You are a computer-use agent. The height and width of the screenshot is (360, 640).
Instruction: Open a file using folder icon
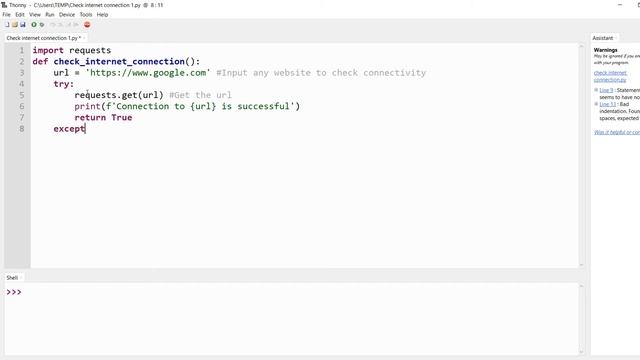pyautogui.click(x=15, y=24)
